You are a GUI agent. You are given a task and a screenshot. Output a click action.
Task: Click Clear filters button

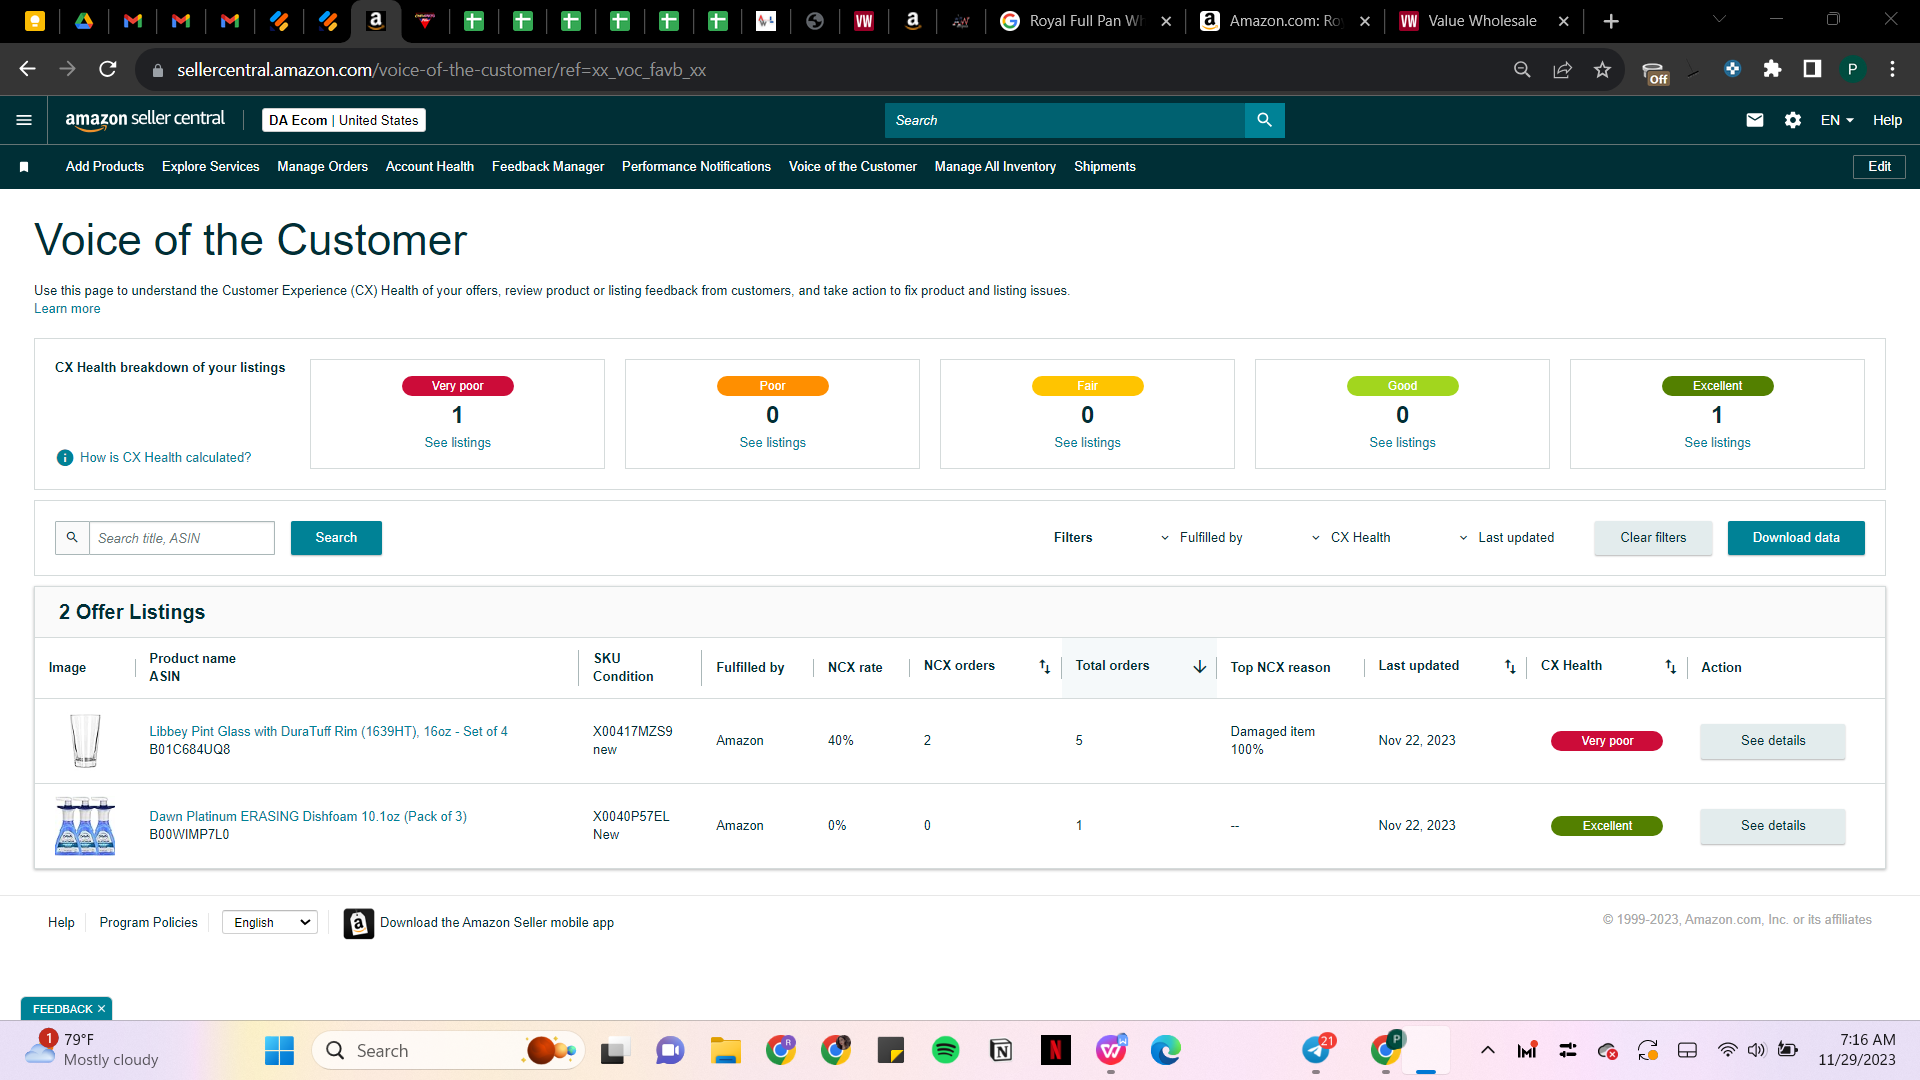(x=1653, y=538)
